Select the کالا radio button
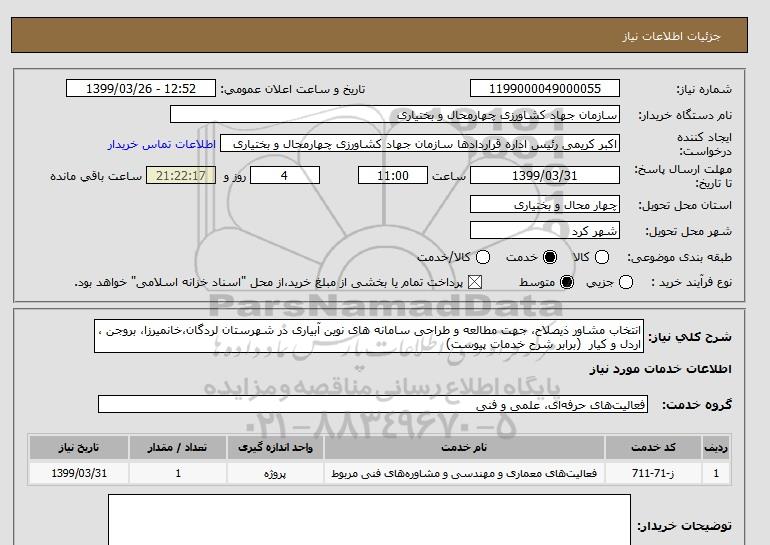 [602, 257]
